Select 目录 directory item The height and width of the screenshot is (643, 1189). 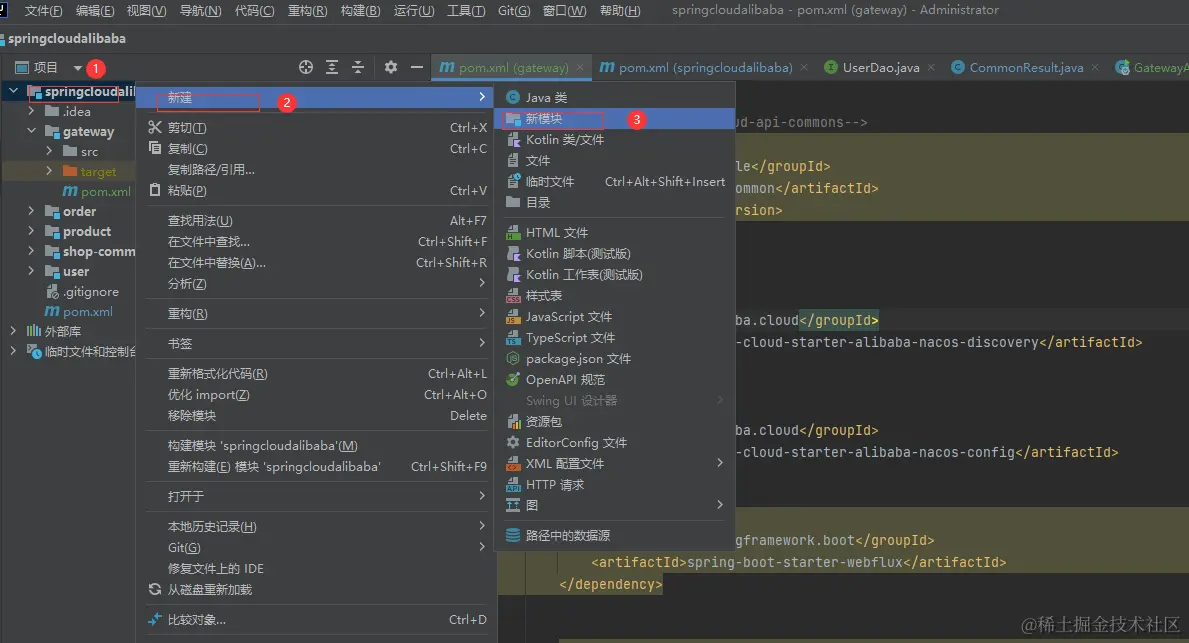click(x=614, y=202)
